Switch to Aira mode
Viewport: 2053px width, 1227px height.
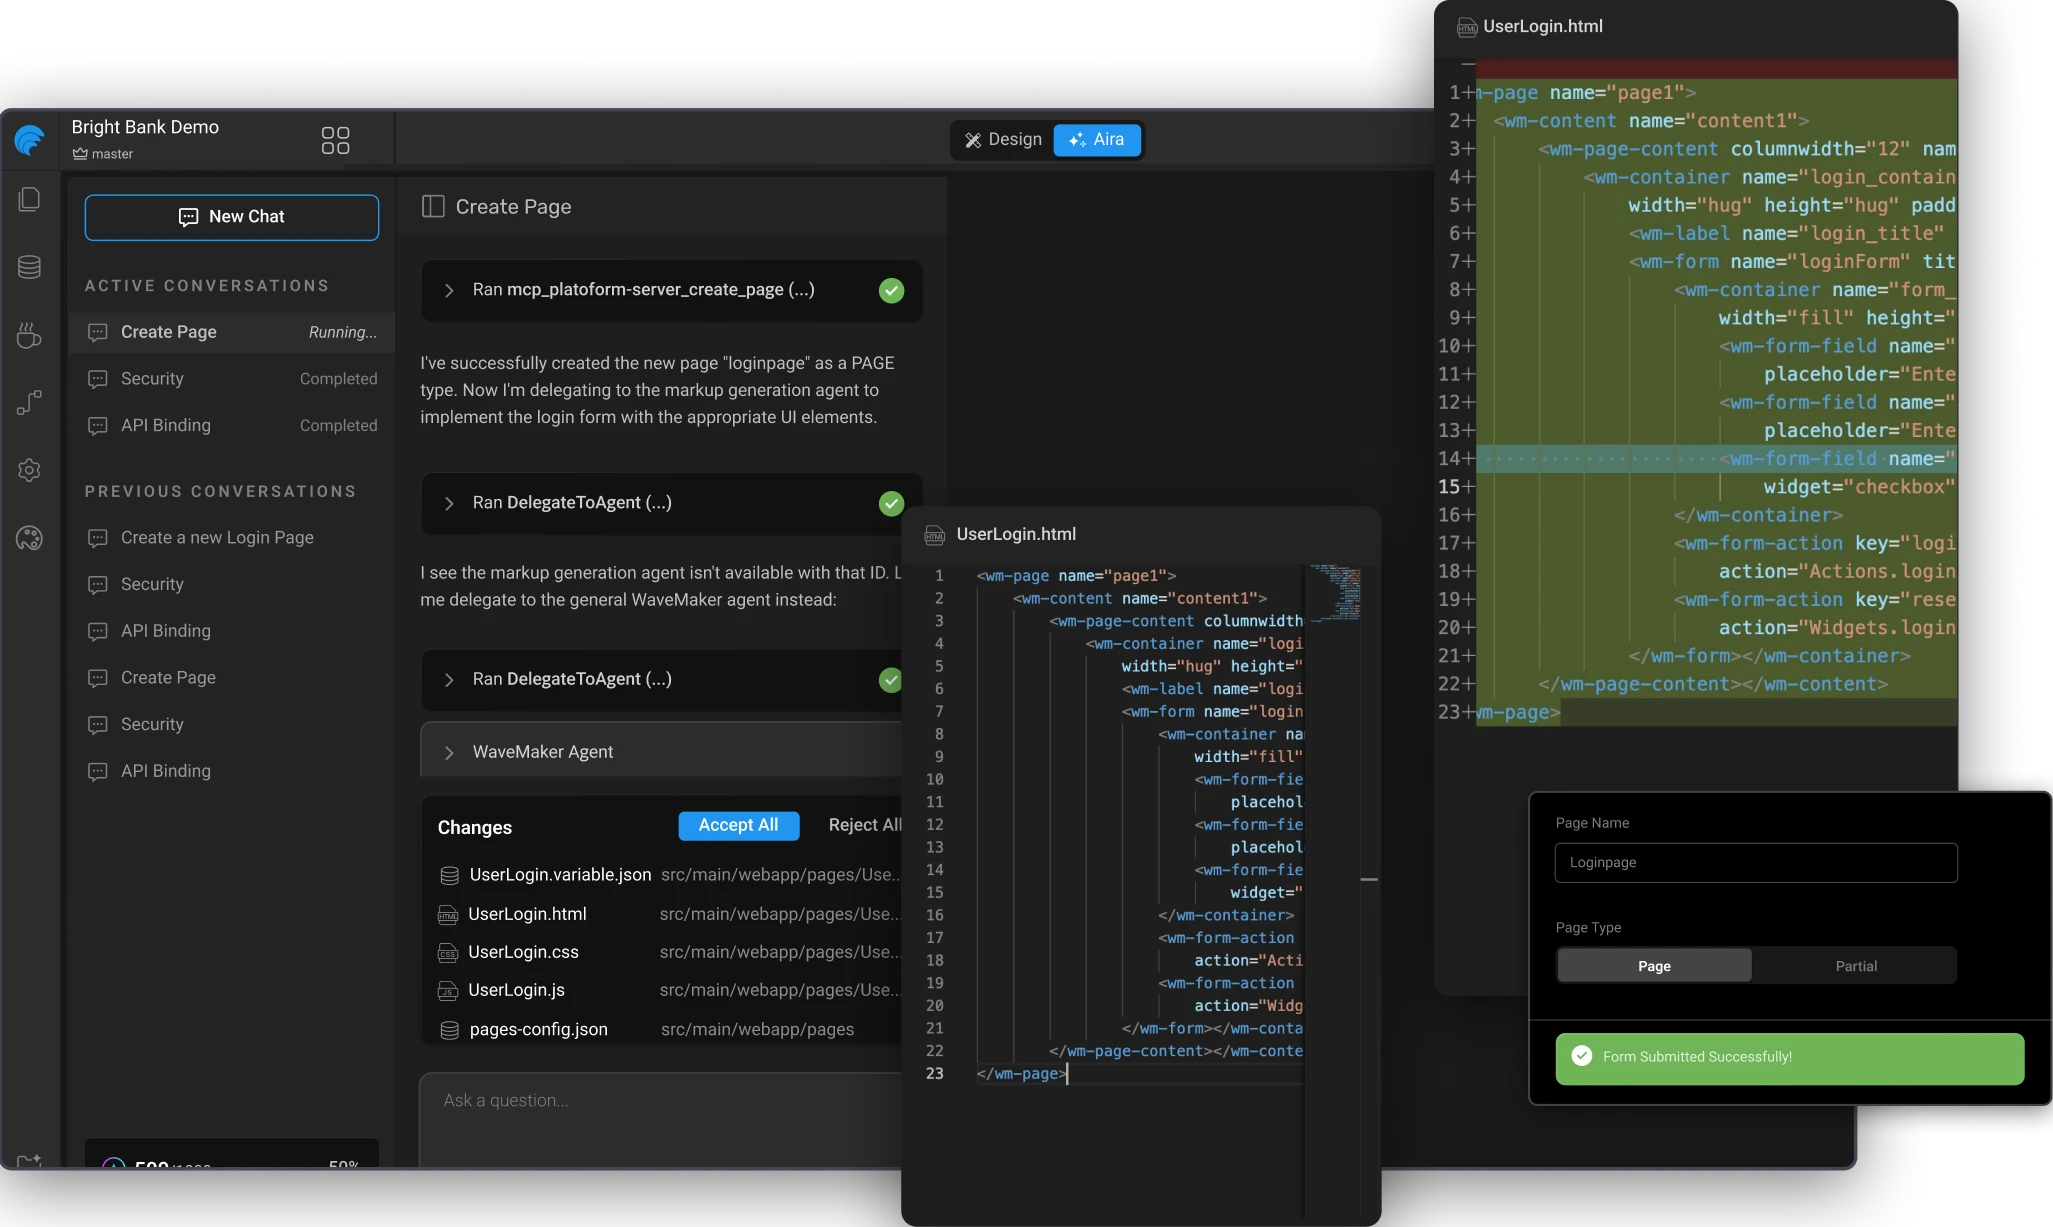(x=1097, y=140)
